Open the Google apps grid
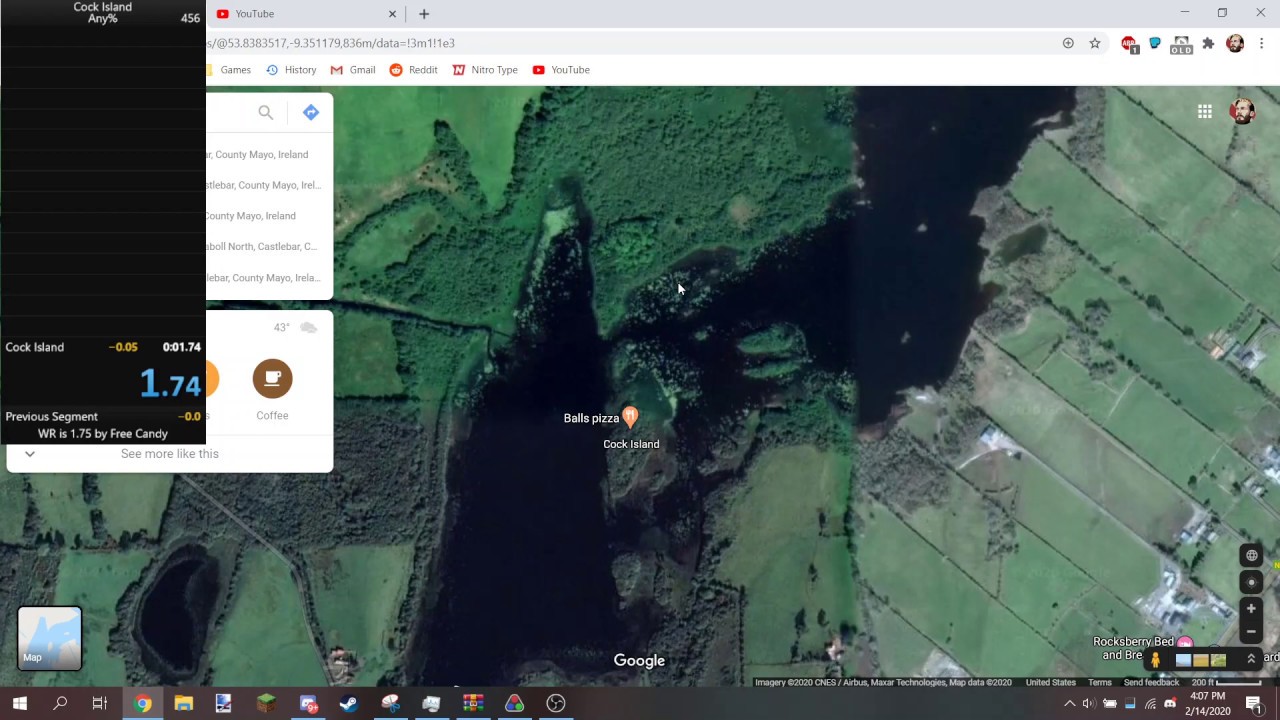Viewport: 1280px width, 720px height. [1205, 111]
